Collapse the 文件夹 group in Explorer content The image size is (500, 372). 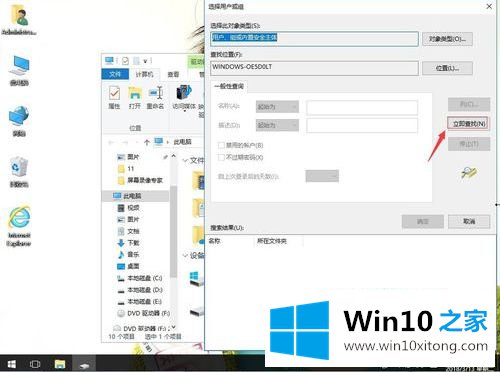click(x=185, y=161)
